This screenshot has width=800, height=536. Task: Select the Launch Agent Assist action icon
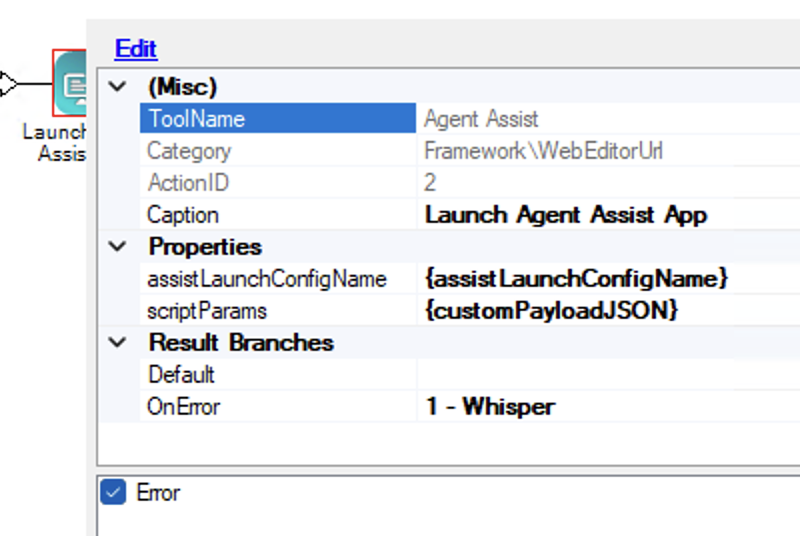coord(69,83)
